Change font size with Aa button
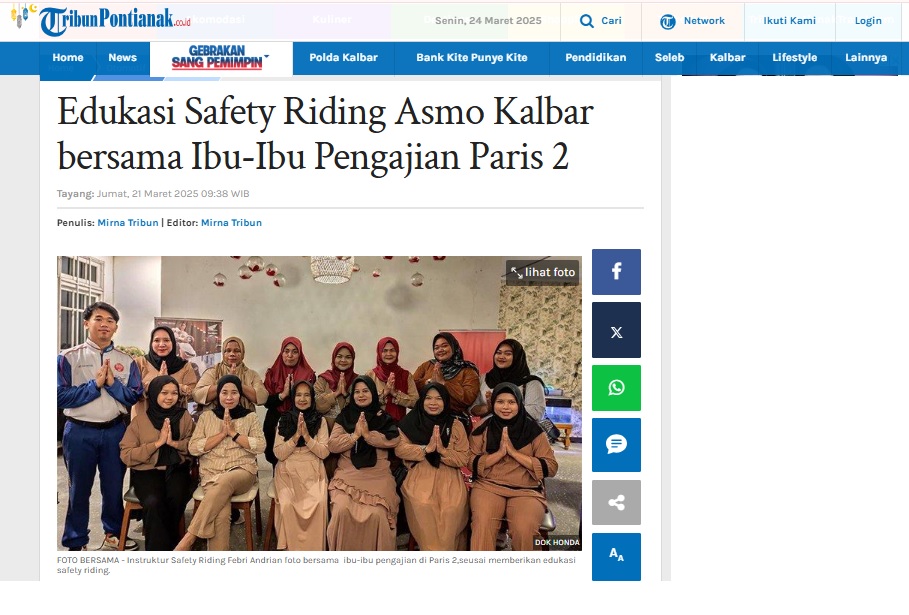909x615 pixels. pos(616,556)
